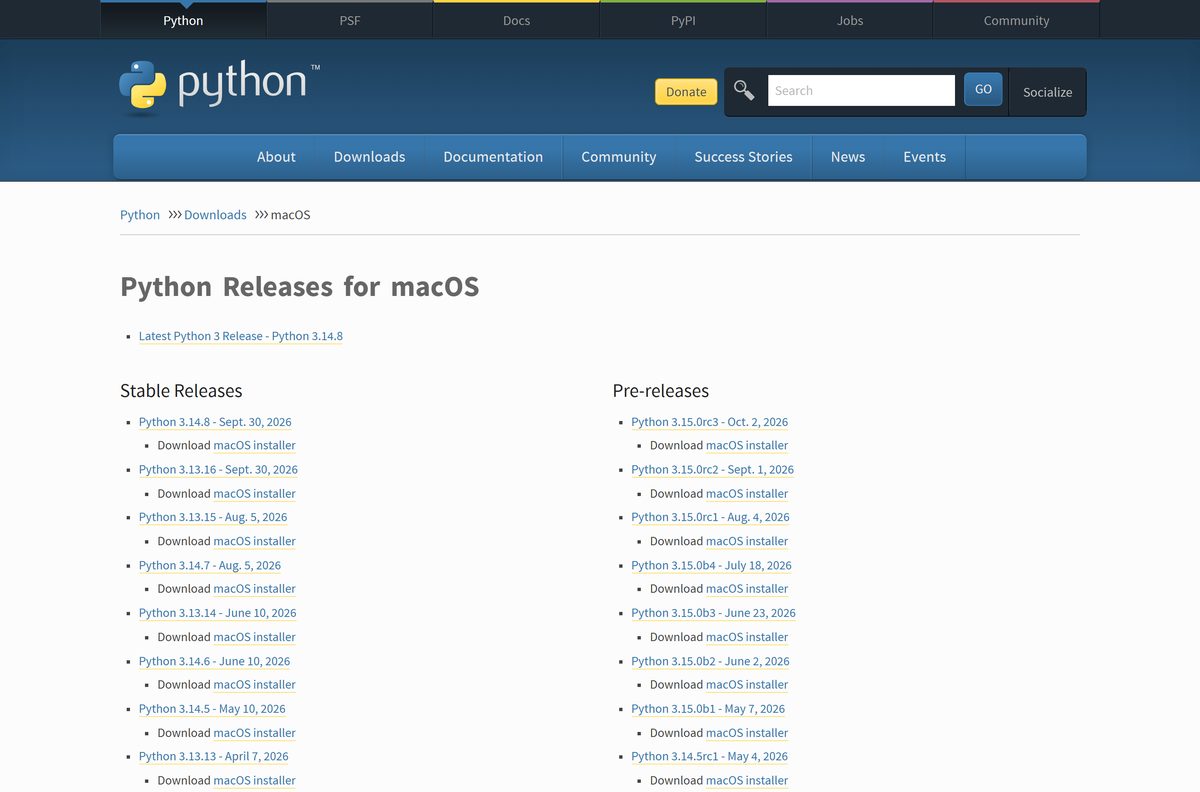
Task: Download macOS installer for Python 3.13.16
Action: [x=254, y=494]
